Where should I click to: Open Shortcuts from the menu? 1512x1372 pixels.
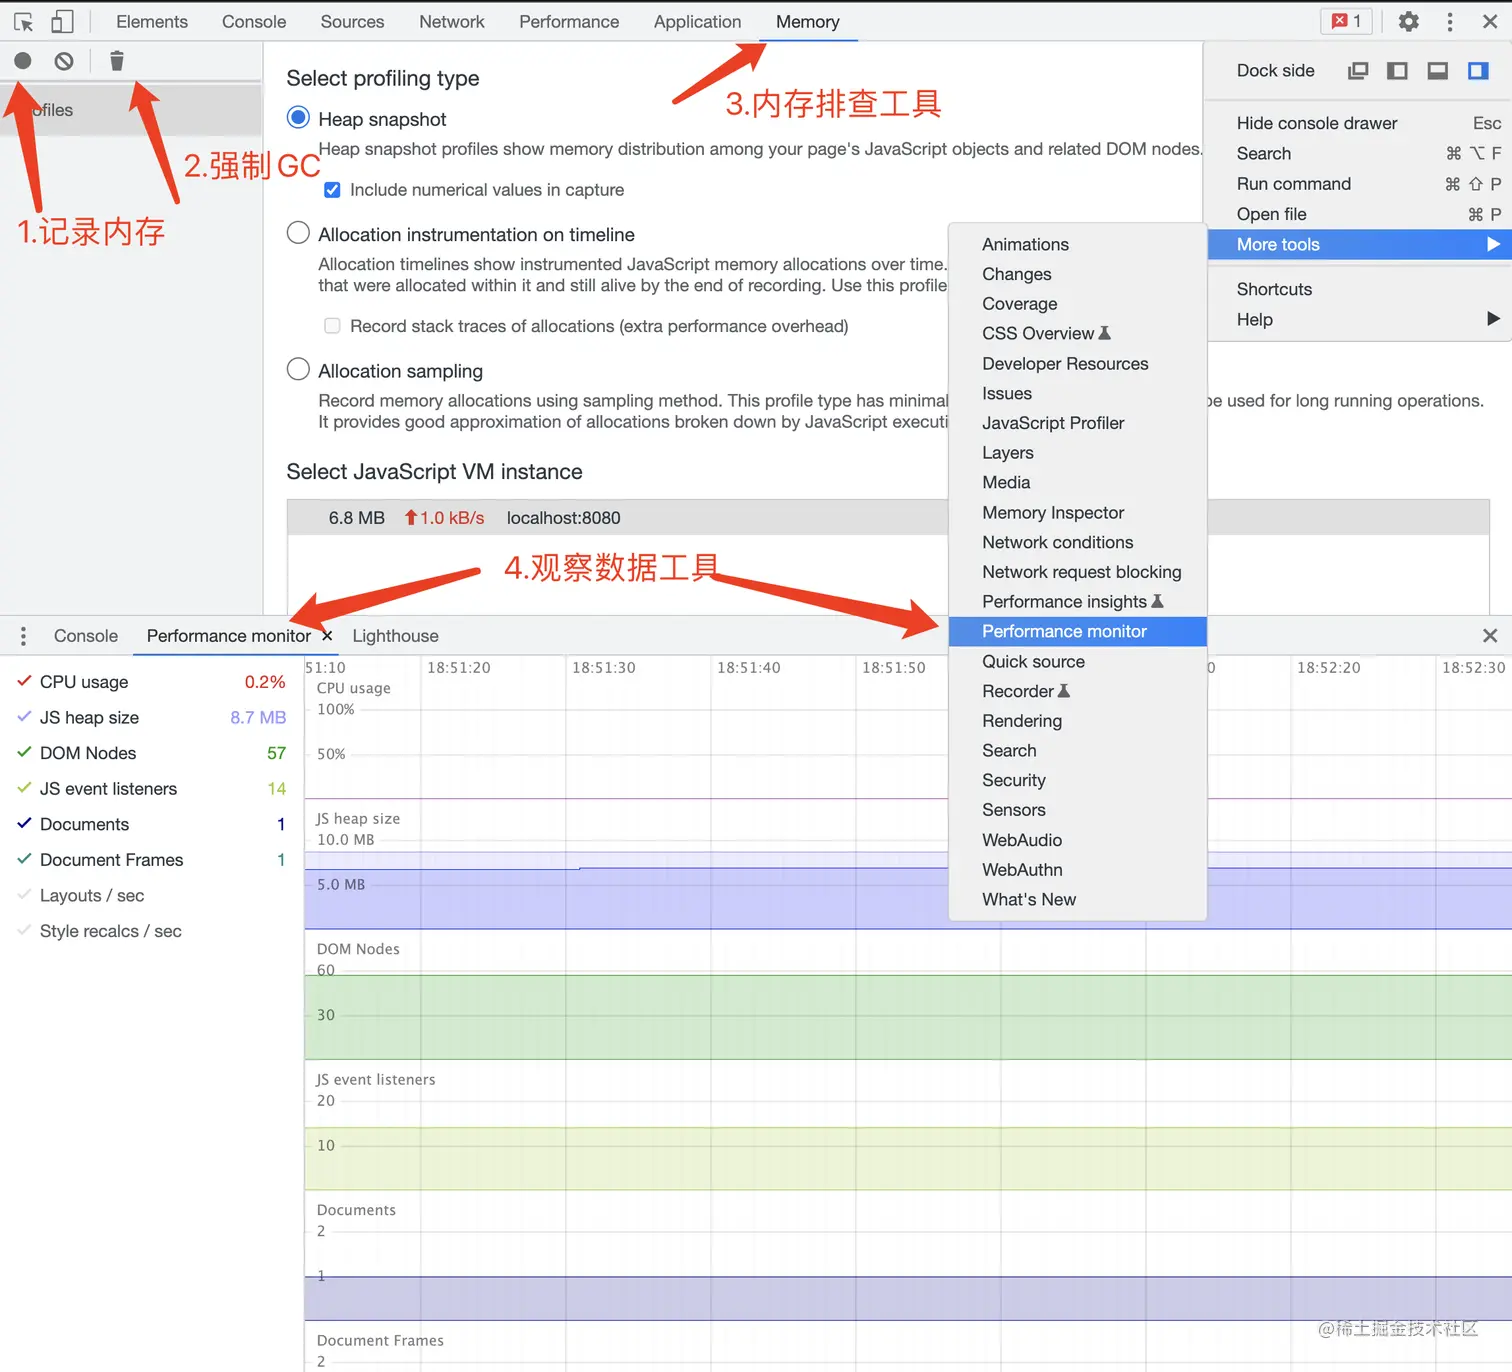(x=1360, y=289)
